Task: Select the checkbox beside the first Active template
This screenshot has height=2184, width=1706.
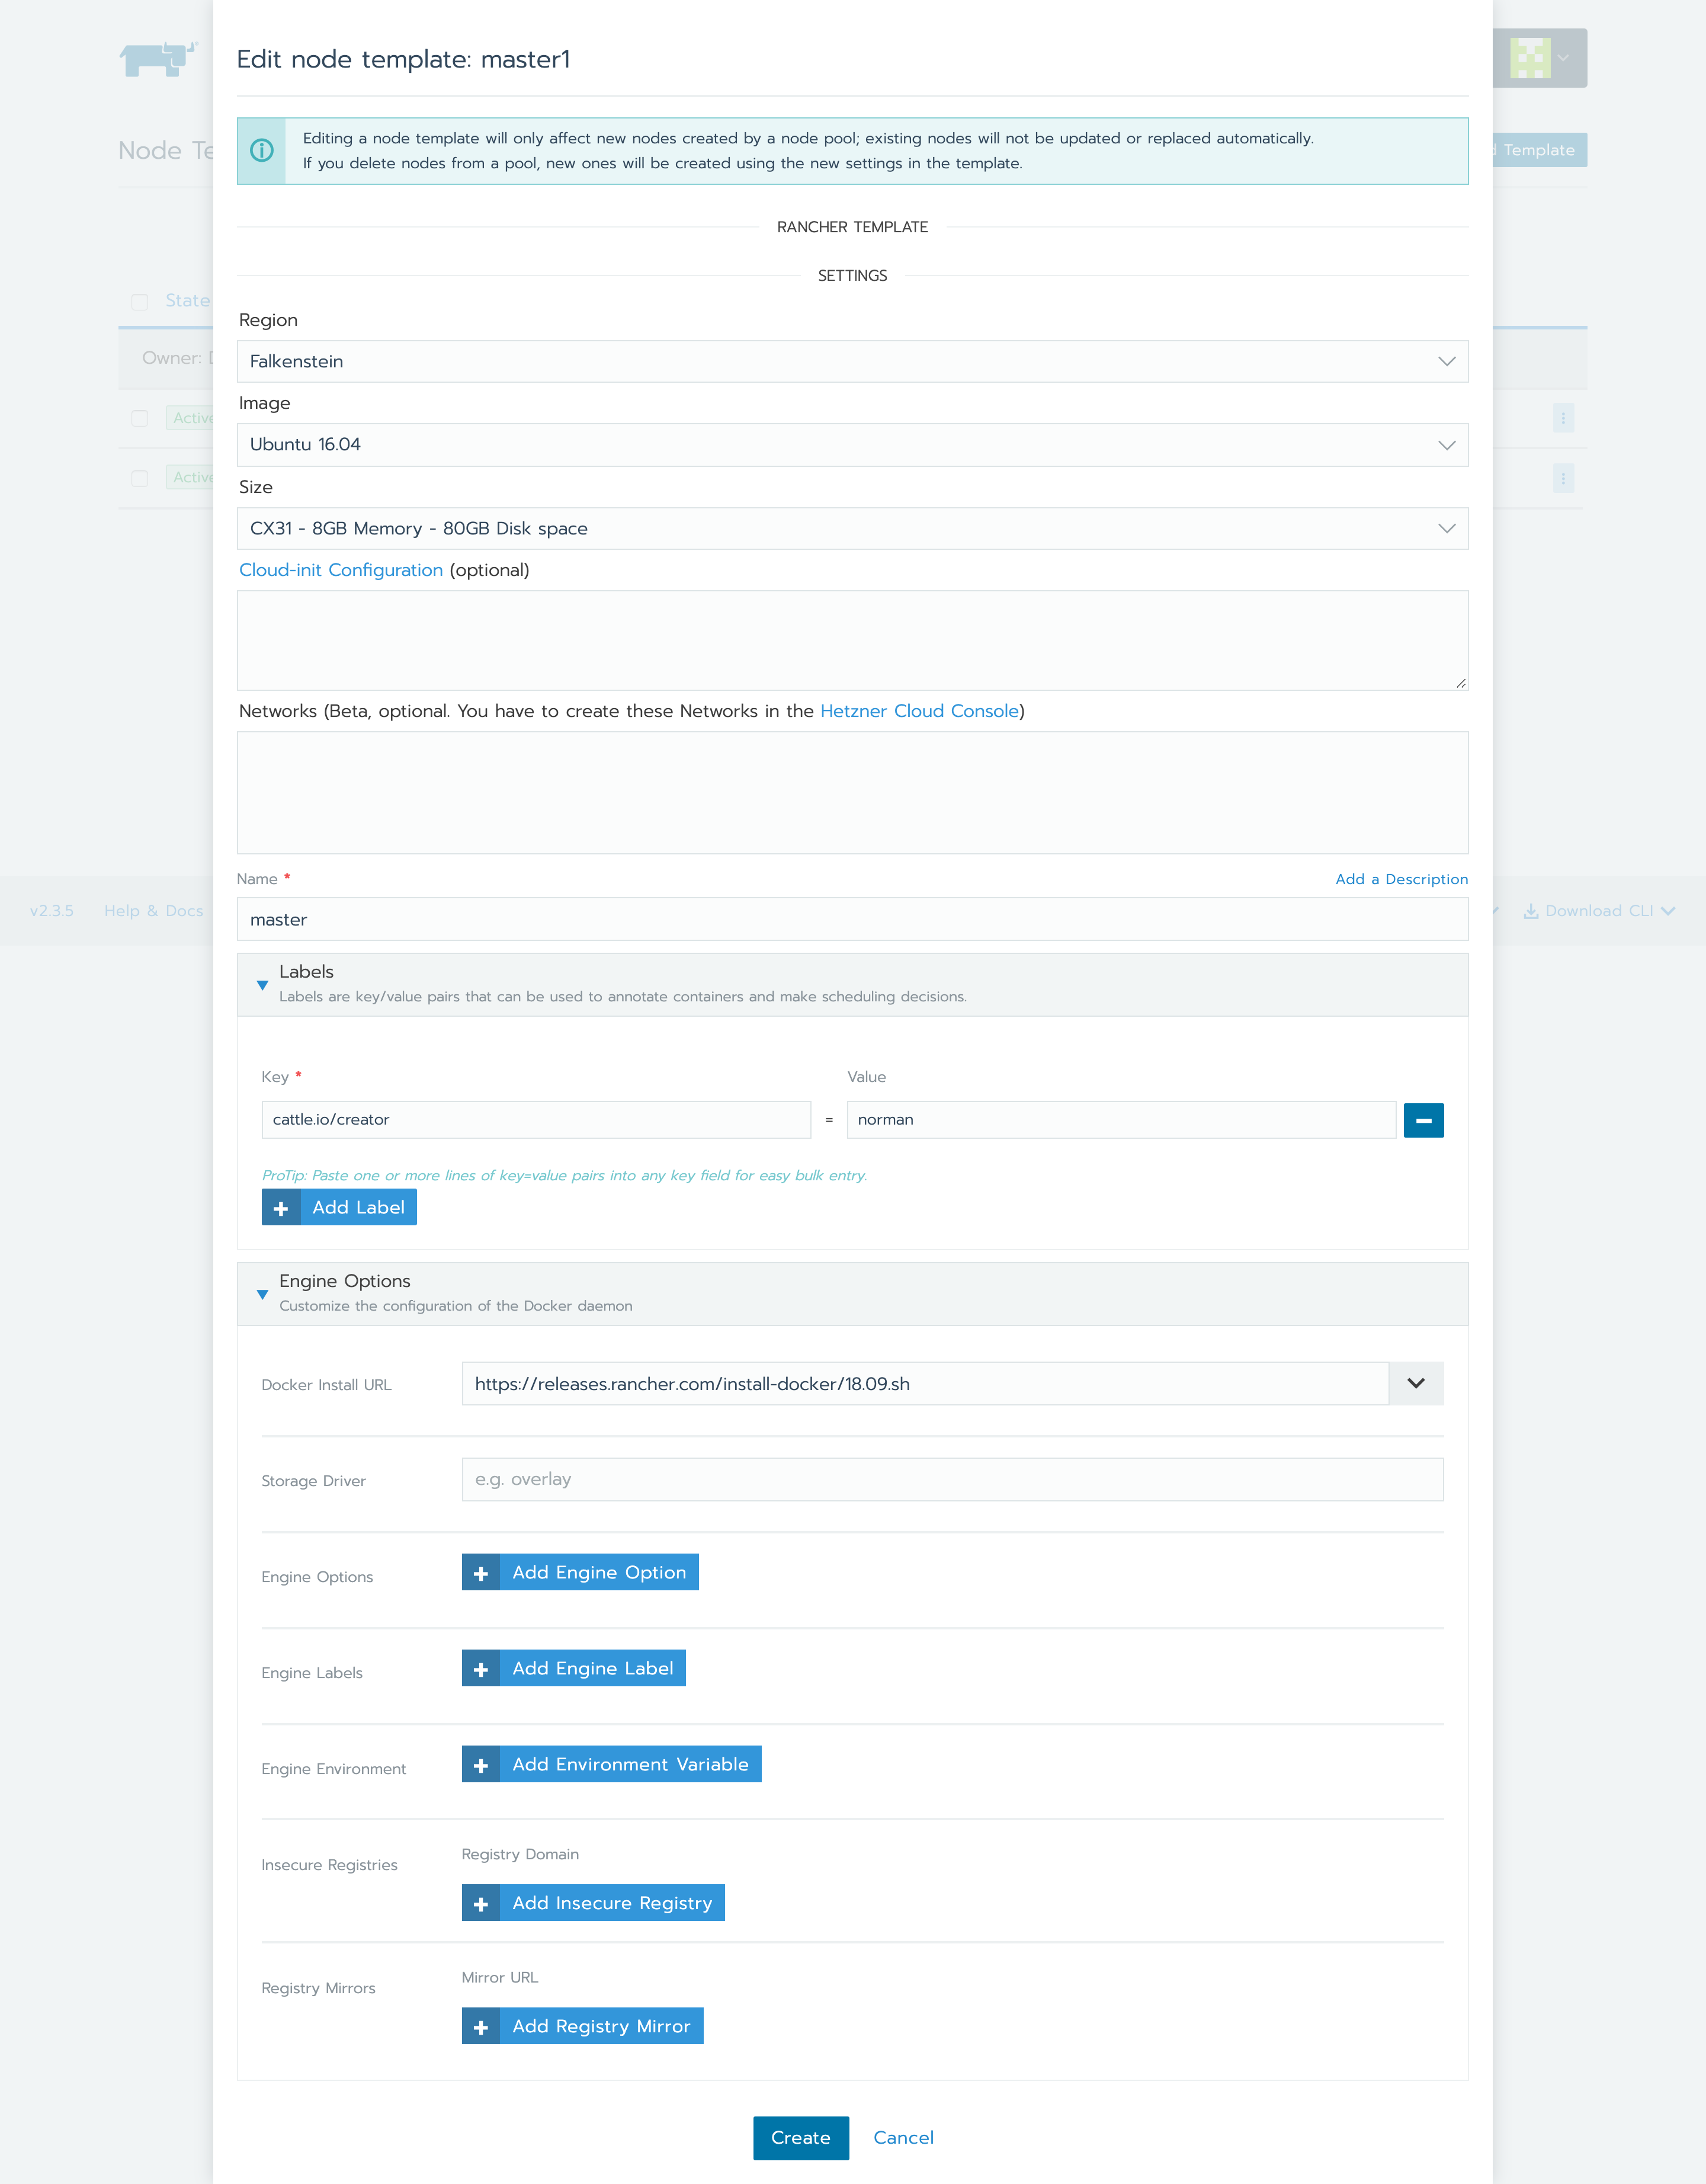Action: click(x=139, y=418)
